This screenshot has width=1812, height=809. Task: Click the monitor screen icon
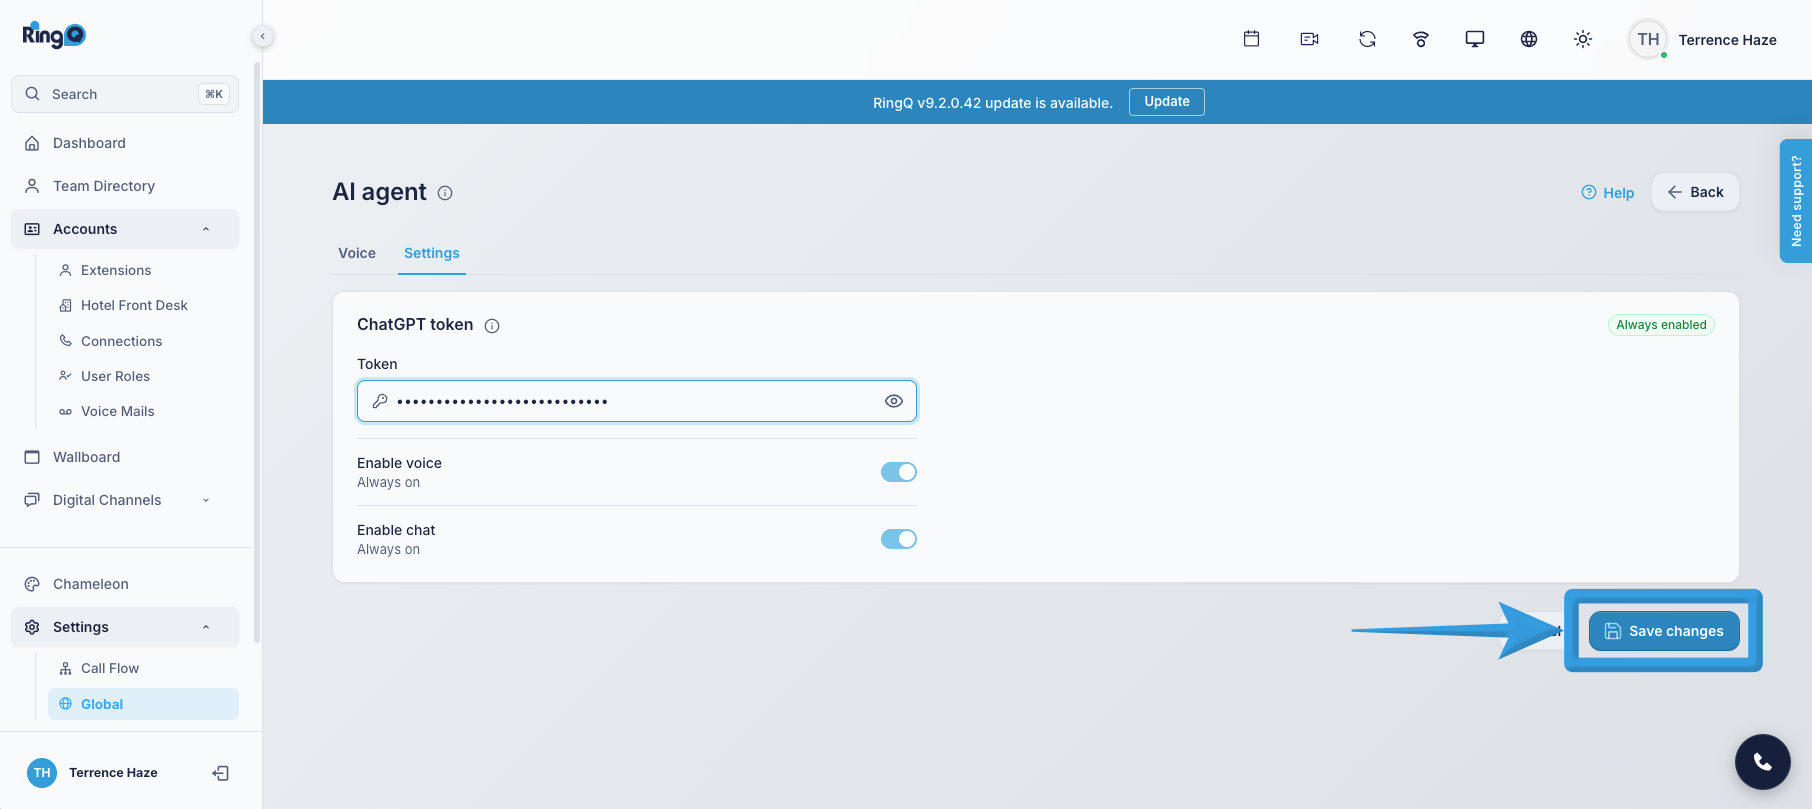[x=1475, y=39]
